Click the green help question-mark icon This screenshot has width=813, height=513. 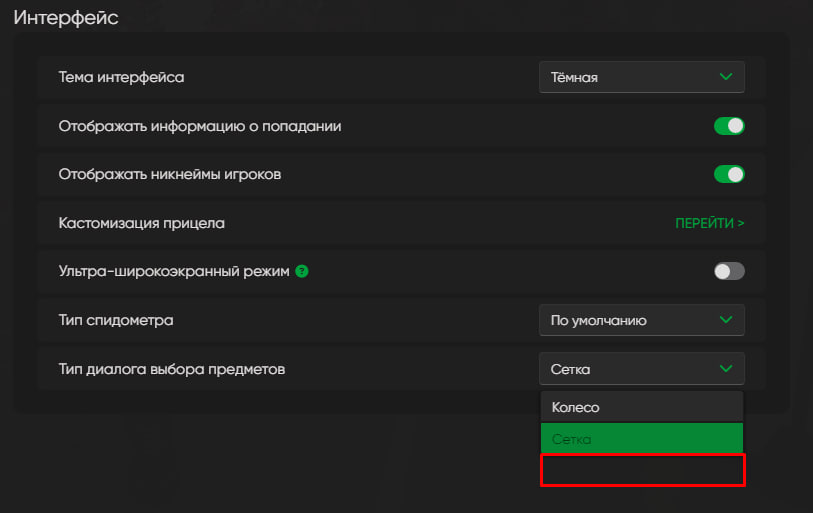(x=302, y=271)
